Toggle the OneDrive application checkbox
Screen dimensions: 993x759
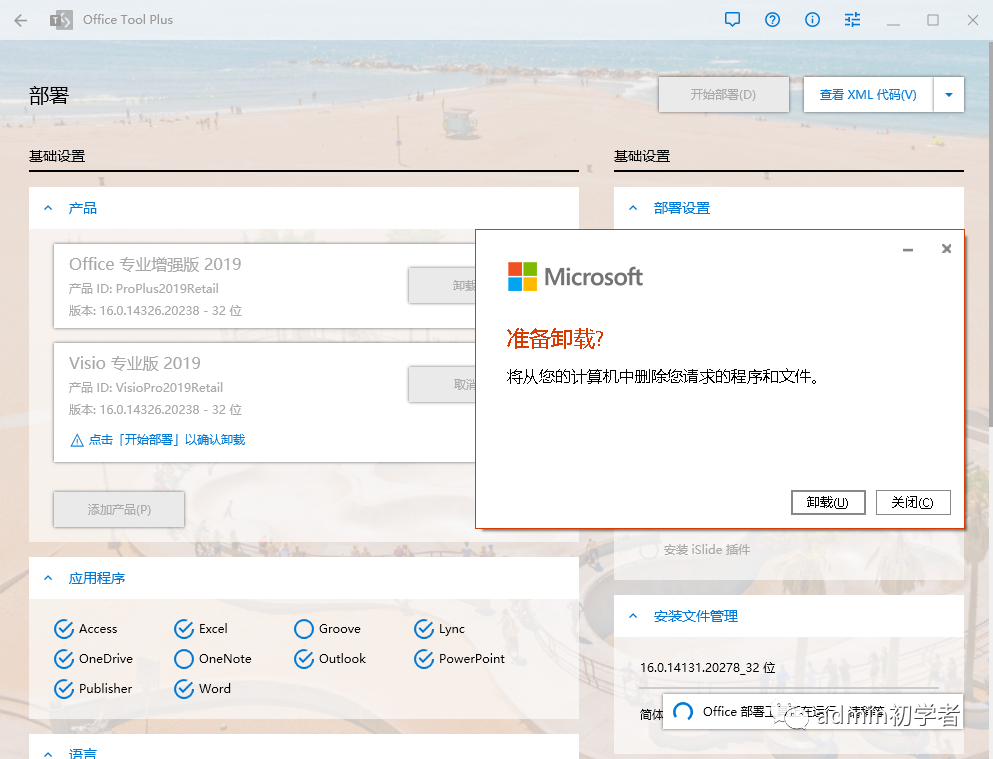[64, 659]
